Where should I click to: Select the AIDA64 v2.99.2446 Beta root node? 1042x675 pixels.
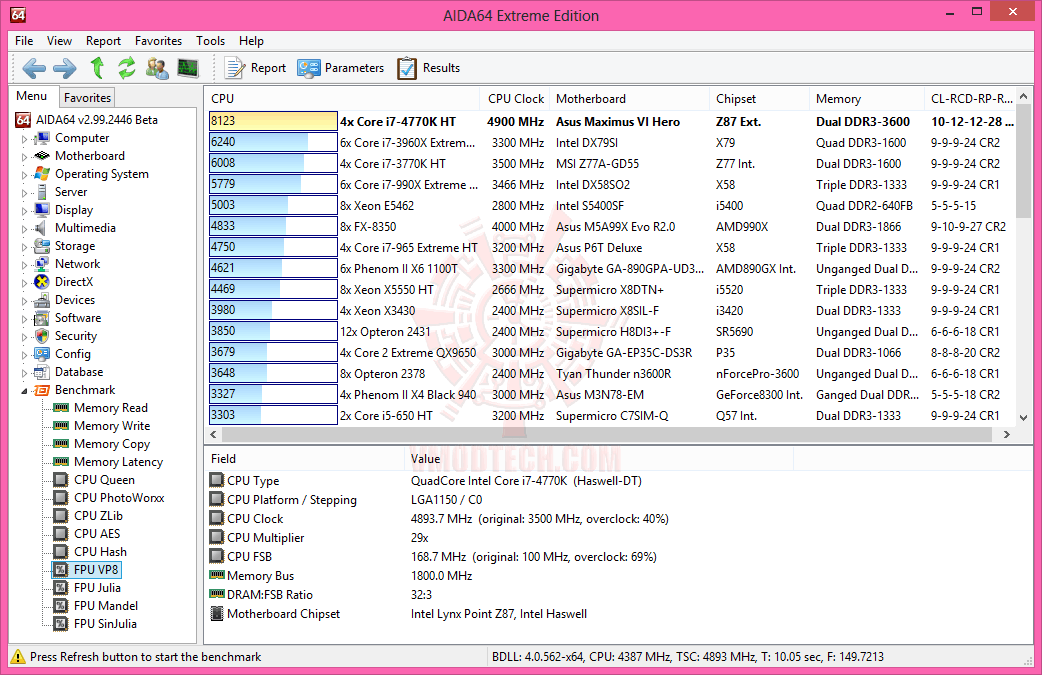[x=96, y=120]
